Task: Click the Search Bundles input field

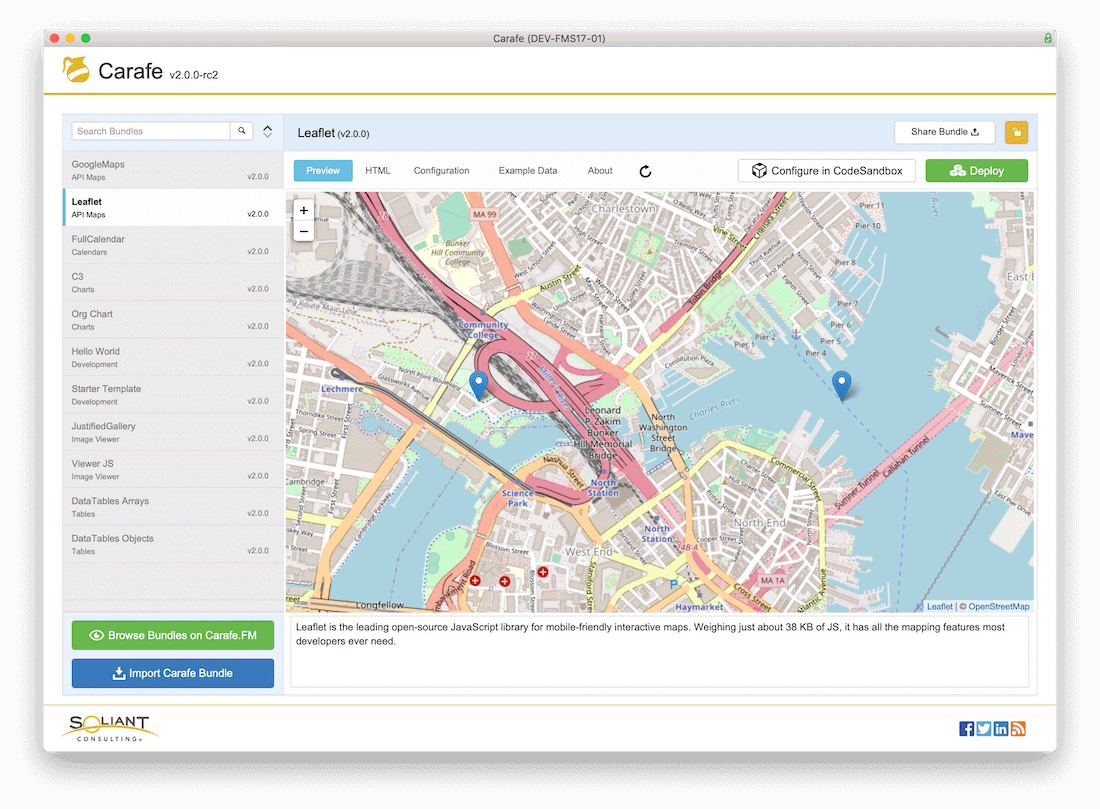Action: tap(150, 131)
